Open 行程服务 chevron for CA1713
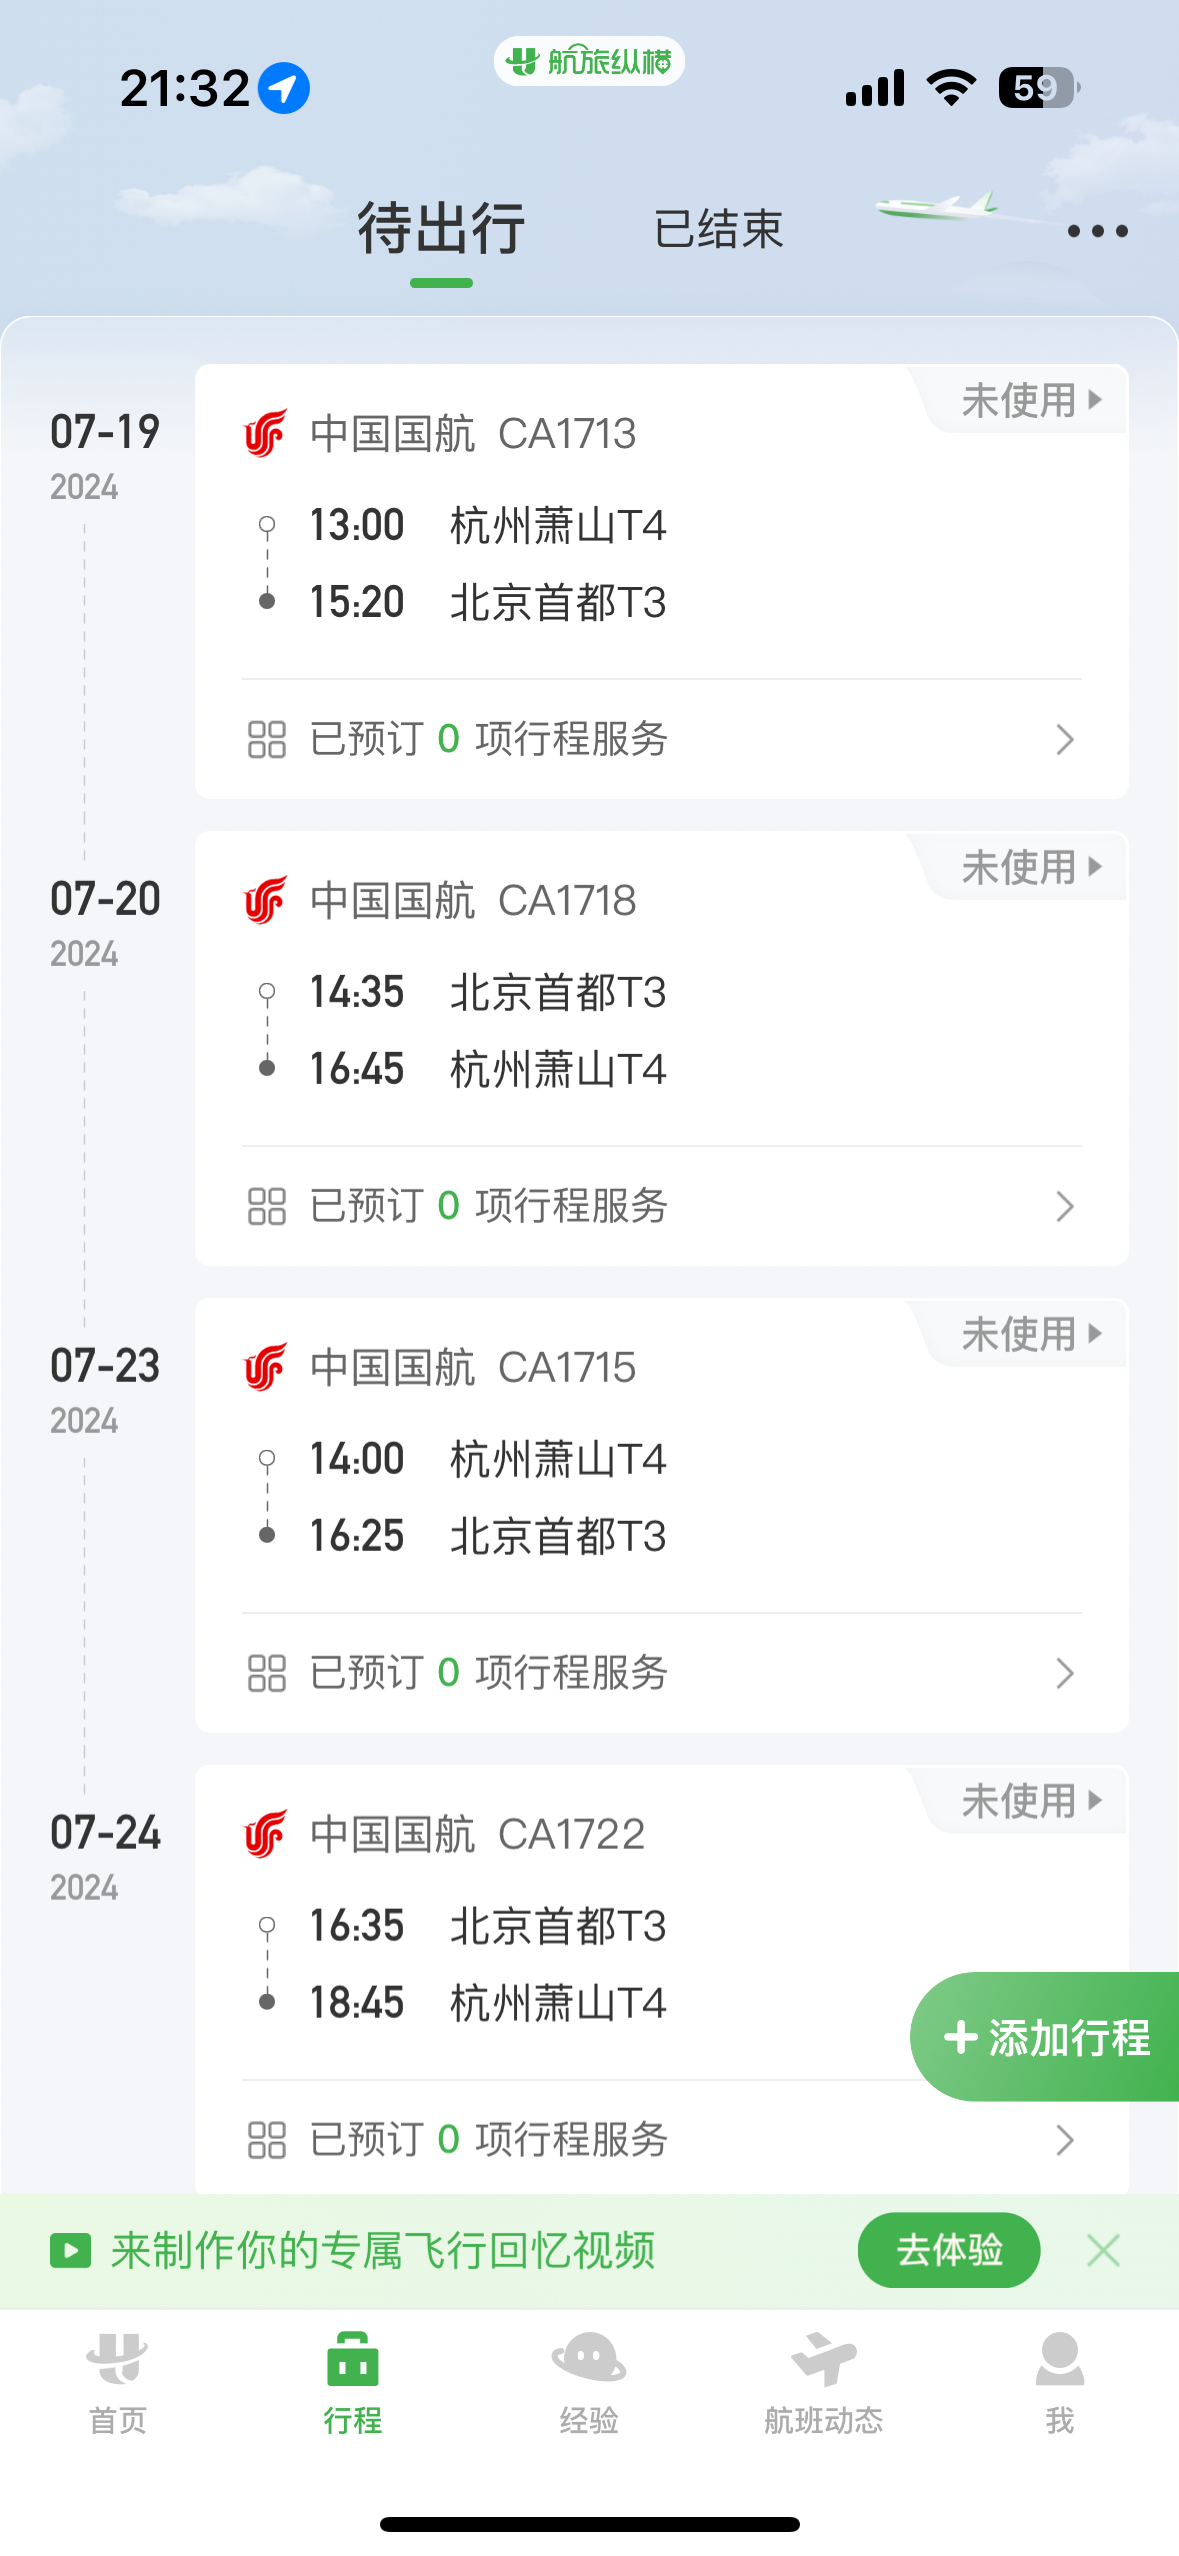The width and height of the screenshot is (1179, 2556). point(1065,739)
